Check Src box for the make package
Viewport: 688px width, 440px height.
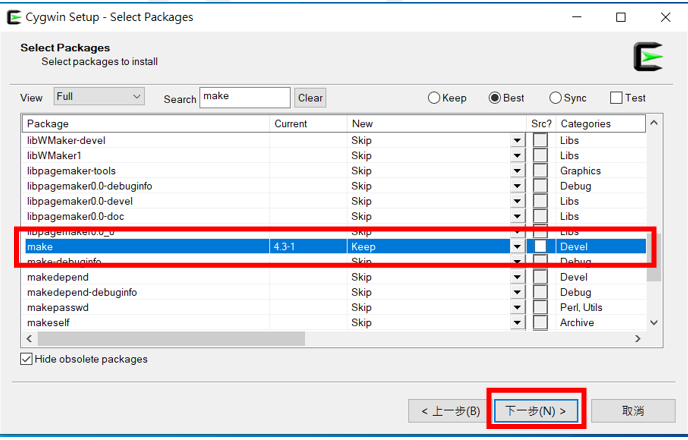click(540, 247)
